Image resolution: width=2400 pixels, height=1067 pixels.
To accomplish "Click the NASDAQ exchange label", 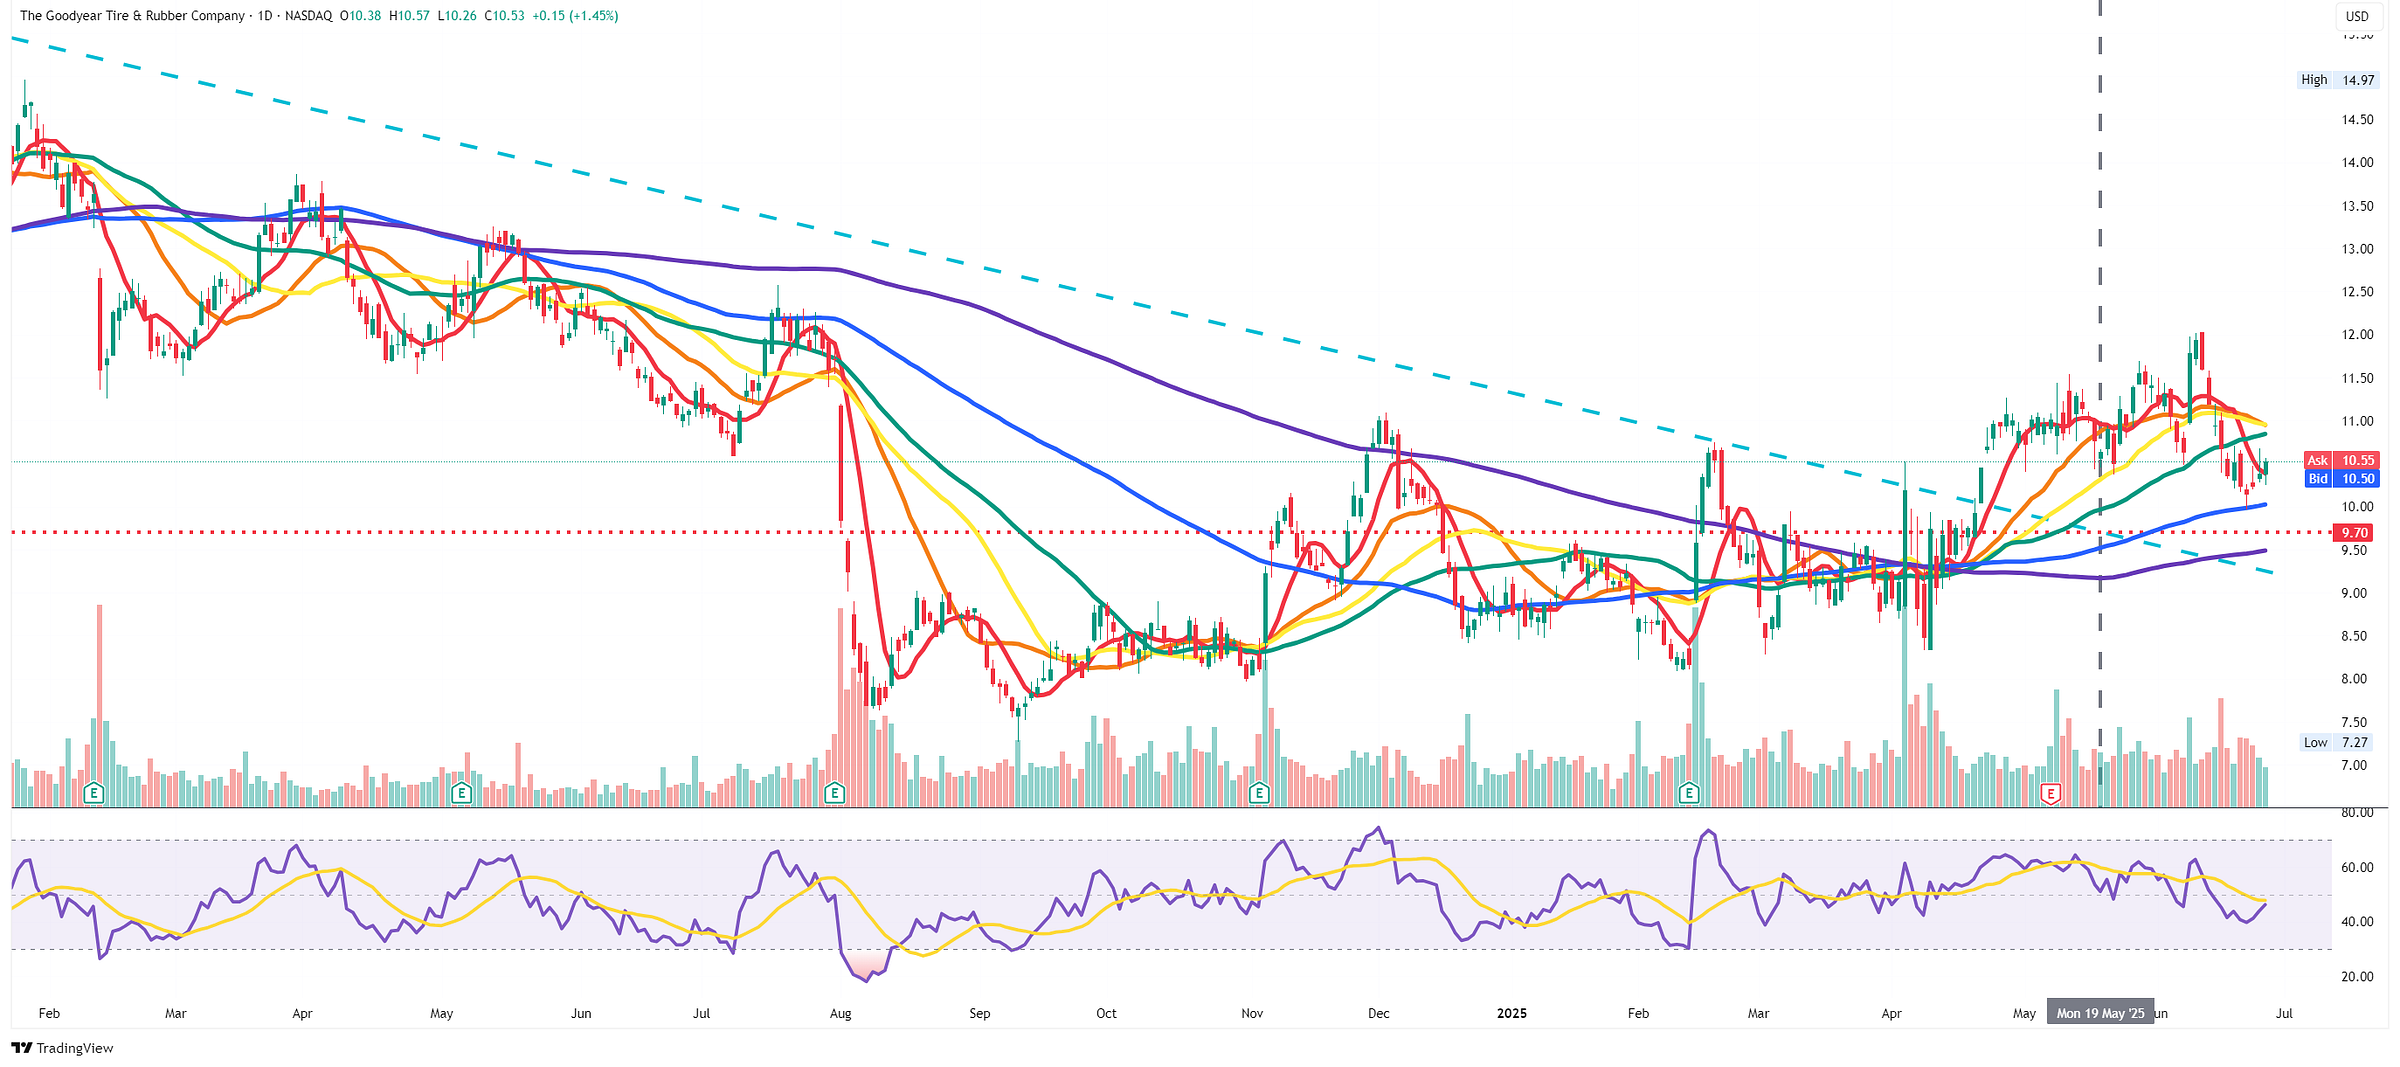I will tap(308, 16).
